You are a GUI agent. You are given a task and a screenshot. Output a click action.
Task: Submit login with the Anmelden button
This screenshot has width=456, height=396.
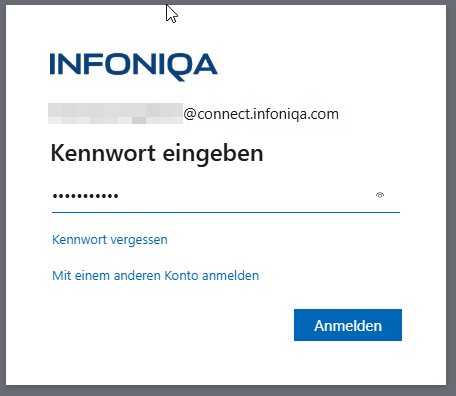(x=348, y=325)
